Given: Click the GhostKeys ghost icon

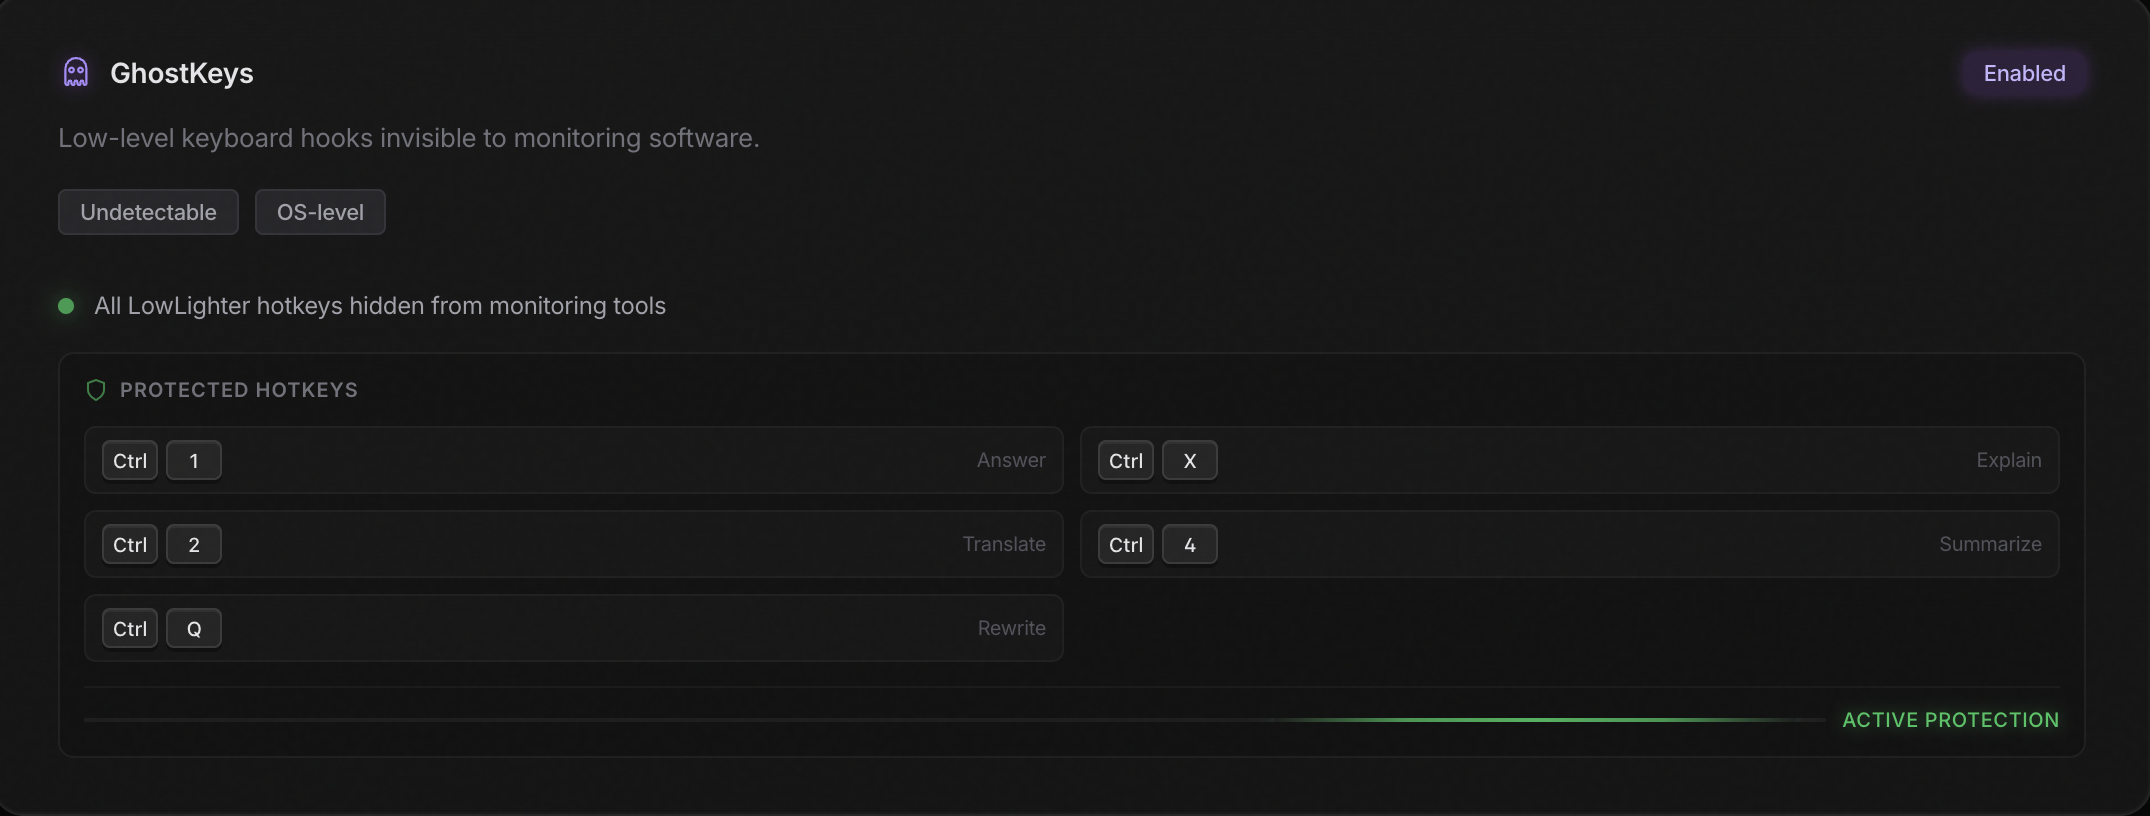Looking at the screenshot, I should point(74,72).
